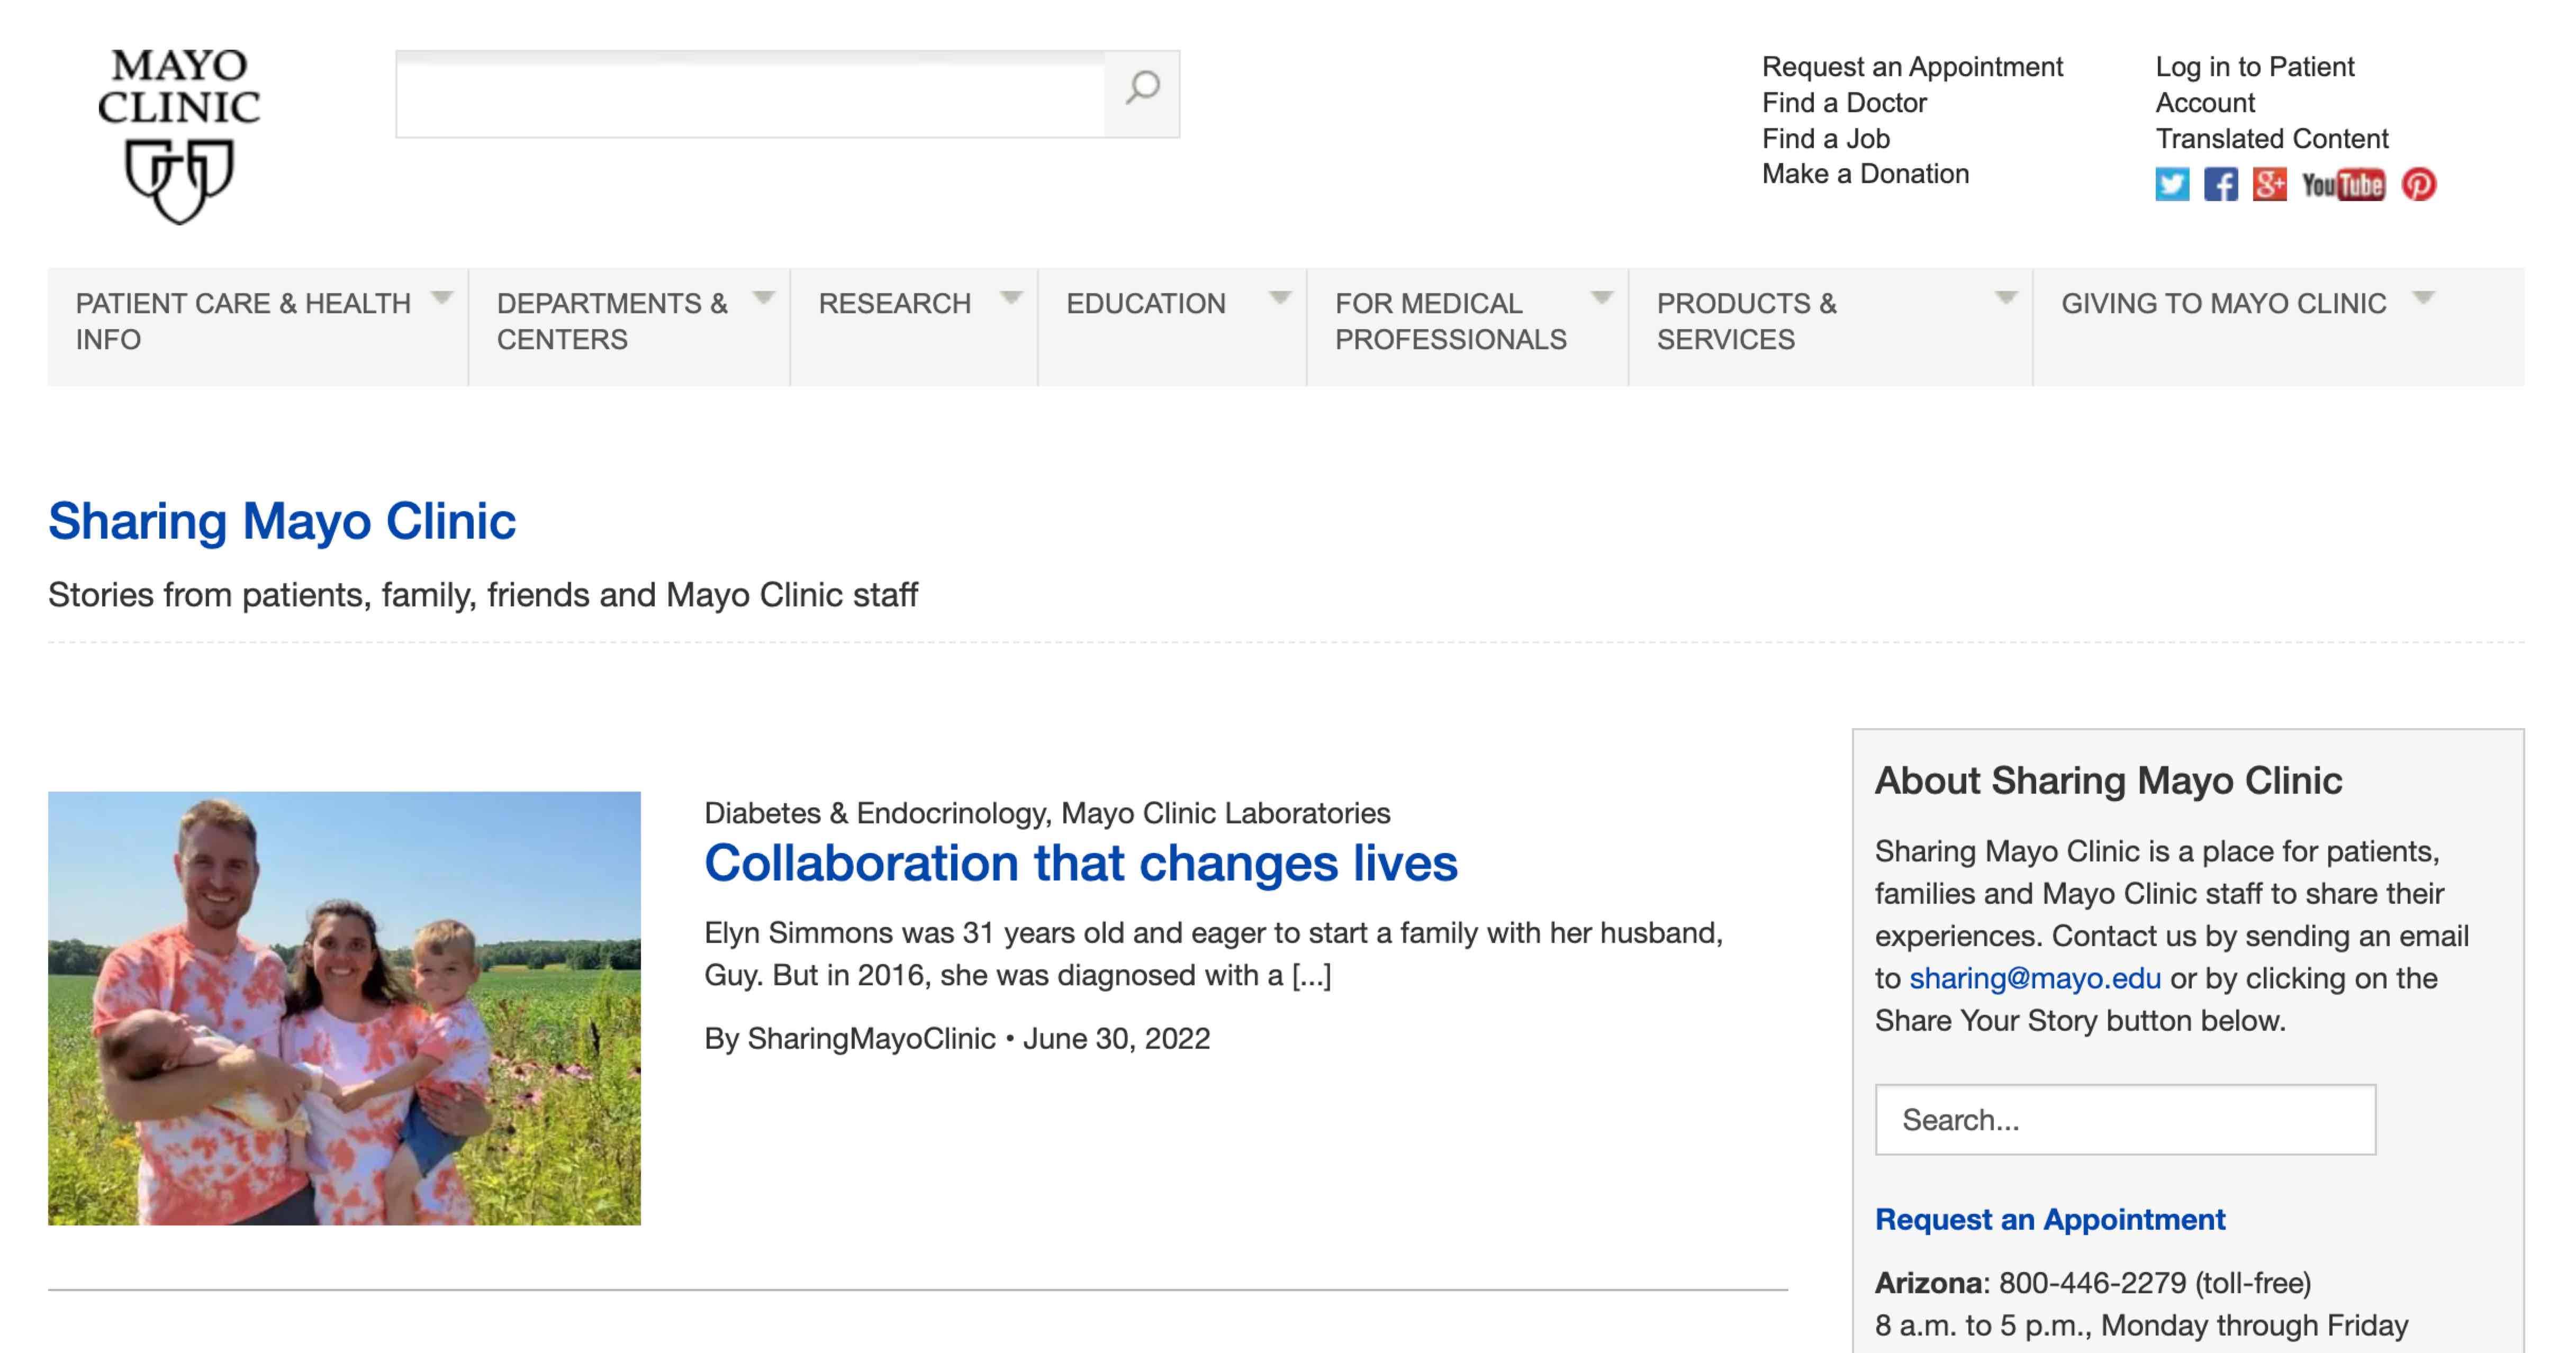Viewport: 2576px width, 1353px height.
Task: Open the family photo article thumbnail
Action: [344, 1008]
